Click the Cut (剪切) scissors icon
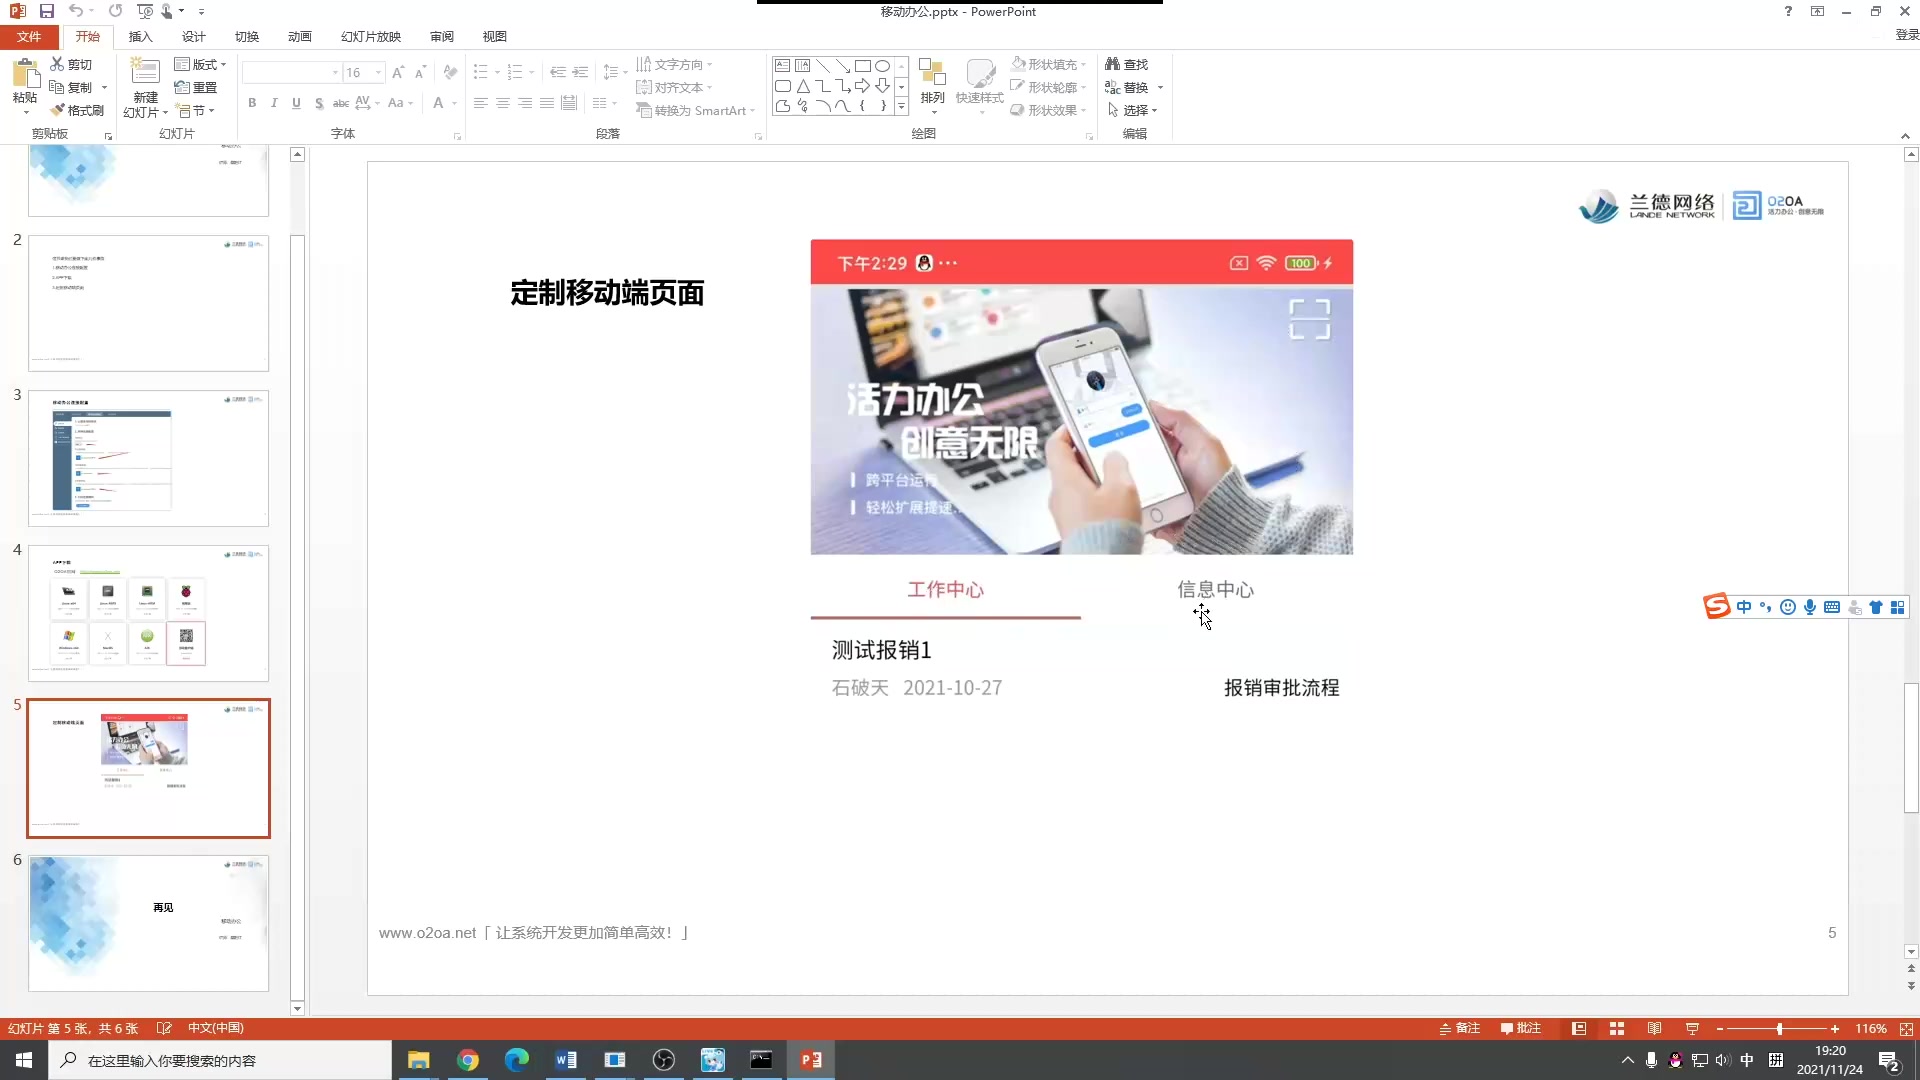Viewport: 1920px width, 1080px height. coord(57,64)
